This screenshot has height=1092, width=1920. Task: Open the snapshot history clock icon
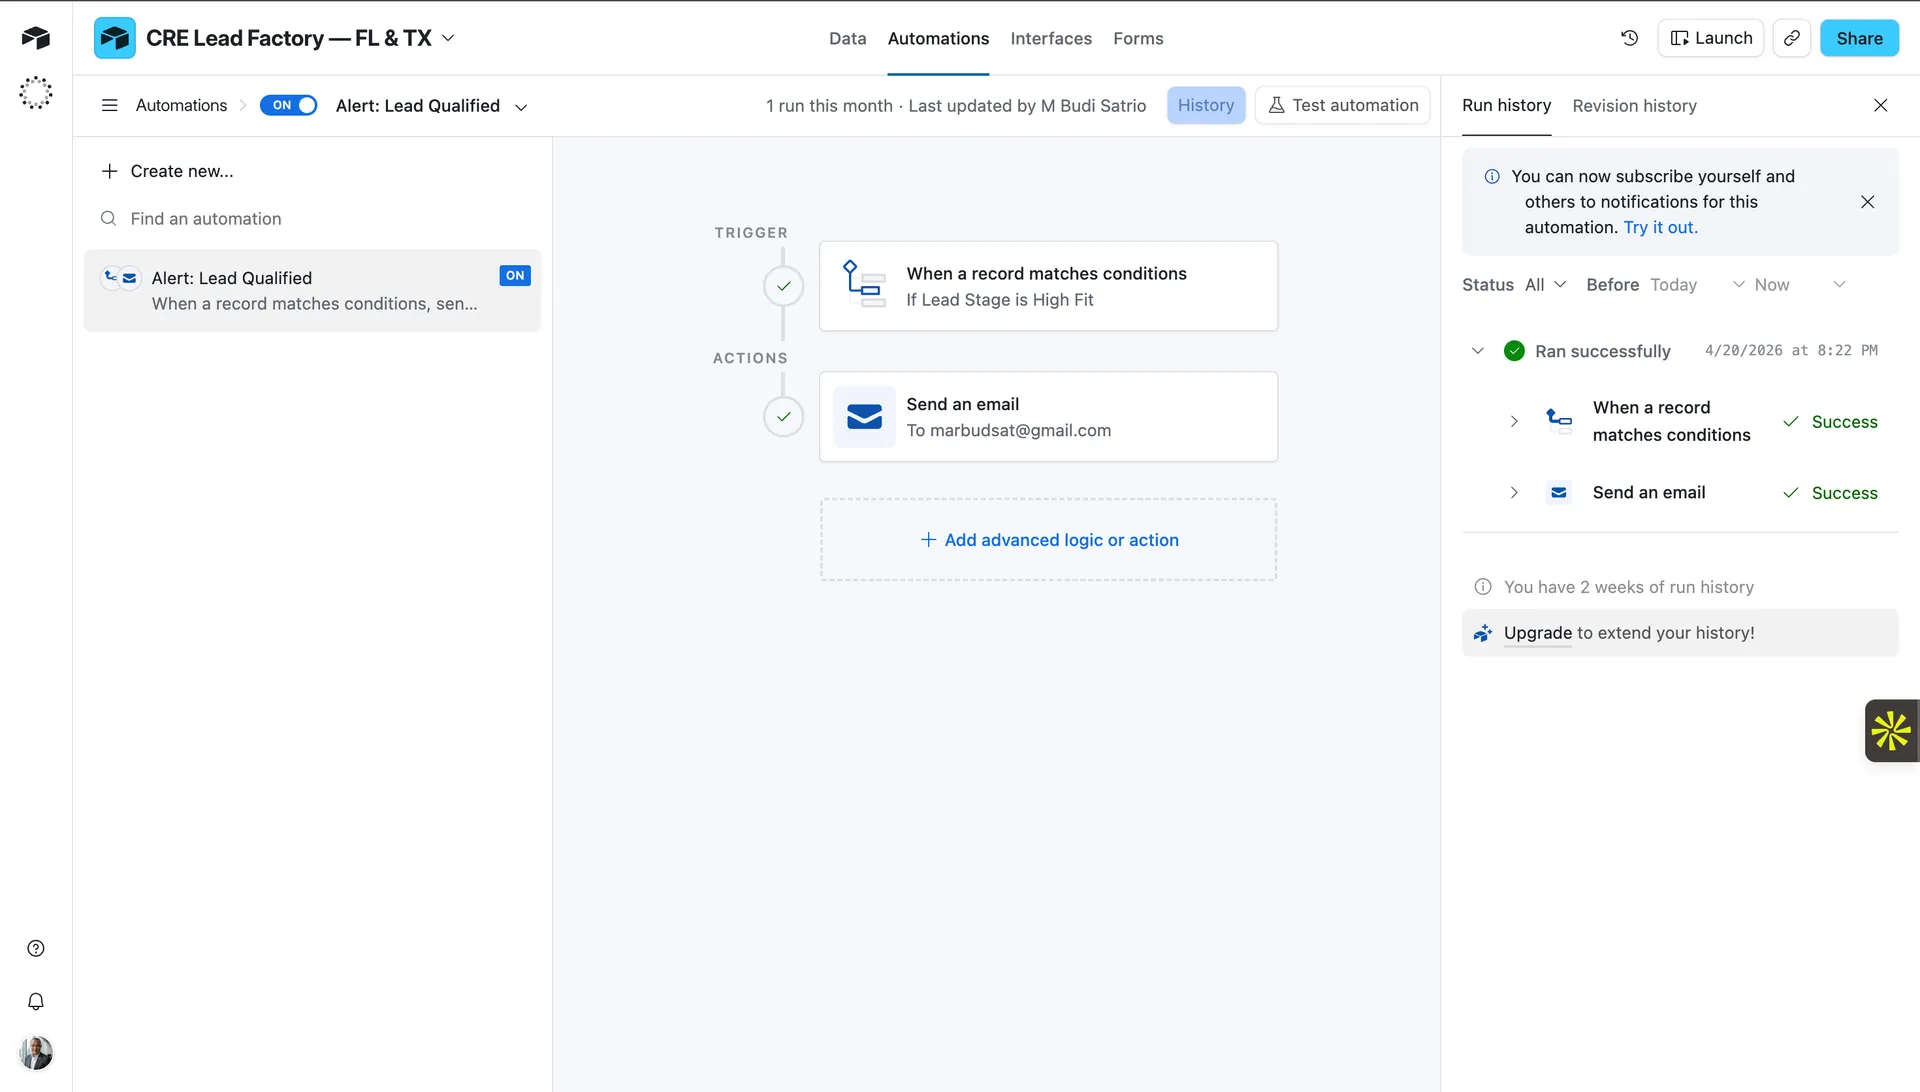pos(1629,37)
